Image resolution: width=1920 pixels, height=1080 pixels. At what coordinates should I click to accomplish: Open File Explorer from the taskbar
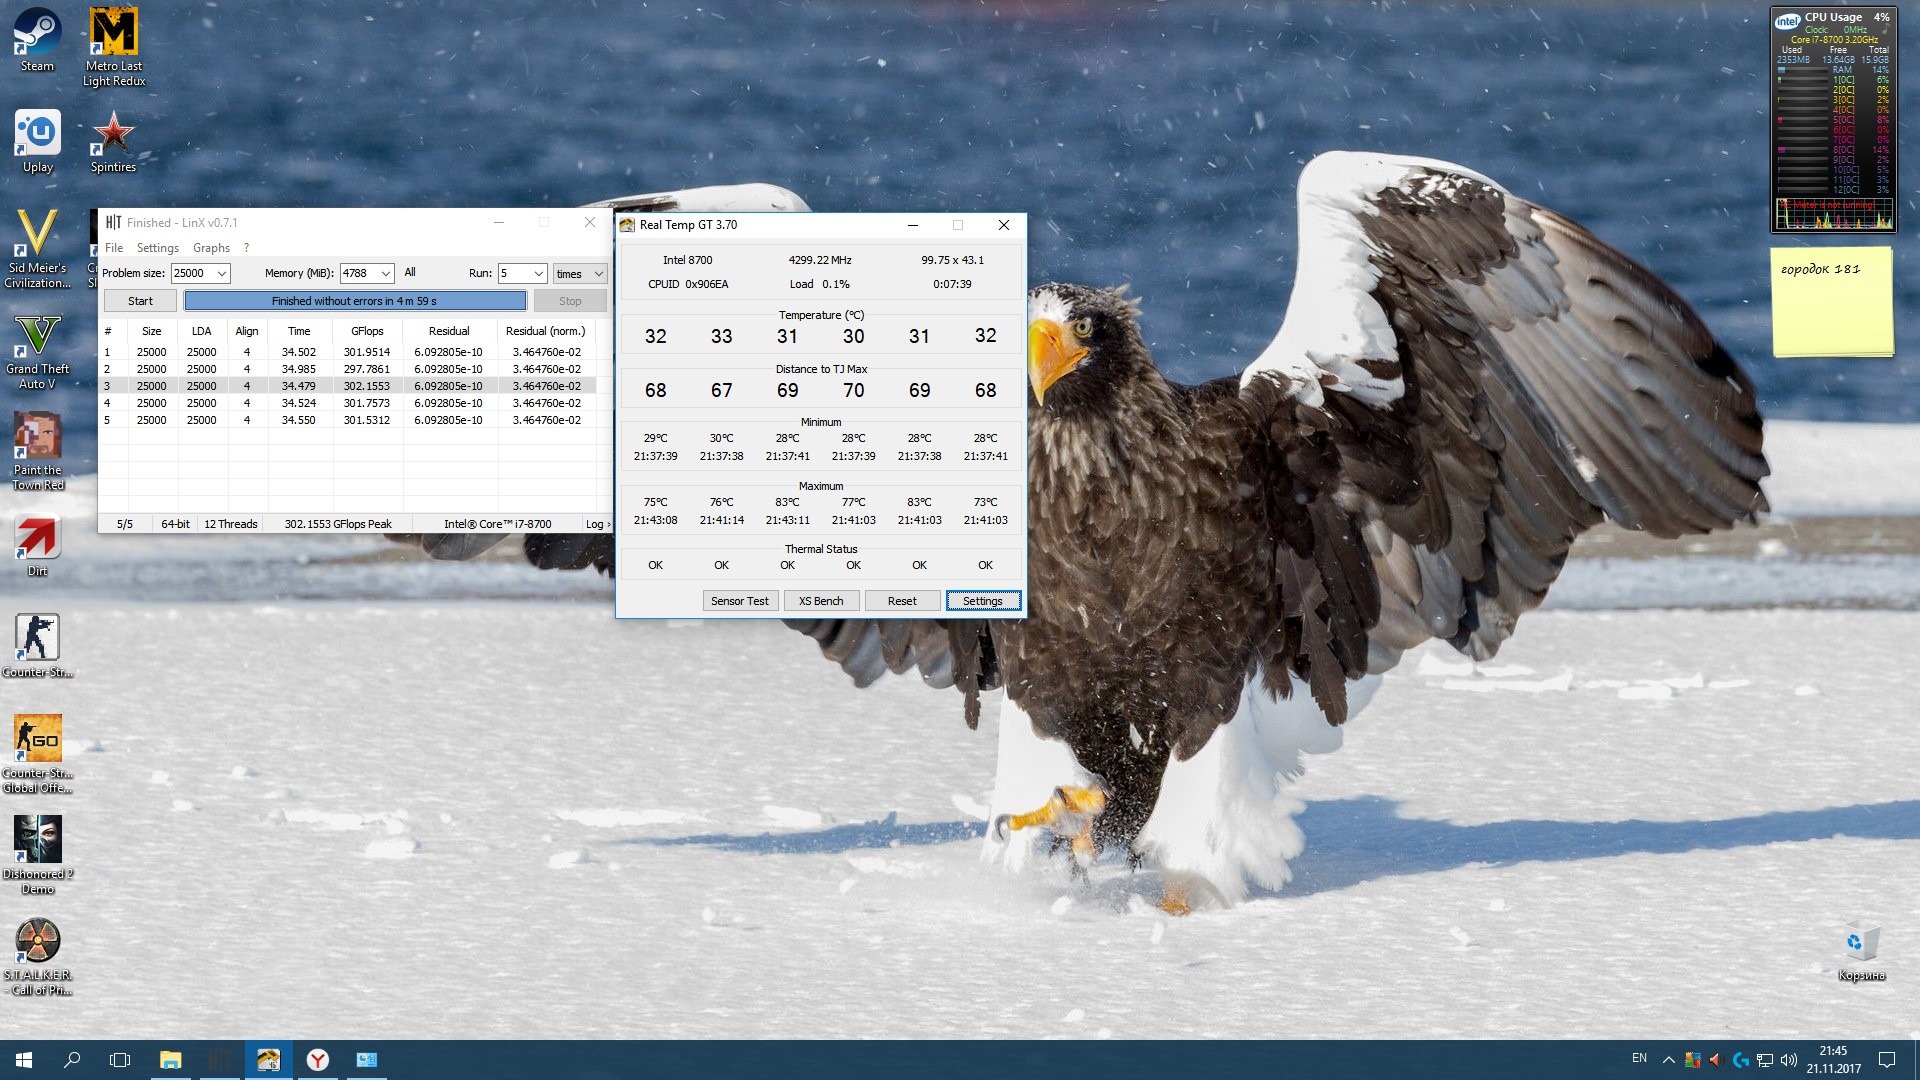(x=170, y=1060)
